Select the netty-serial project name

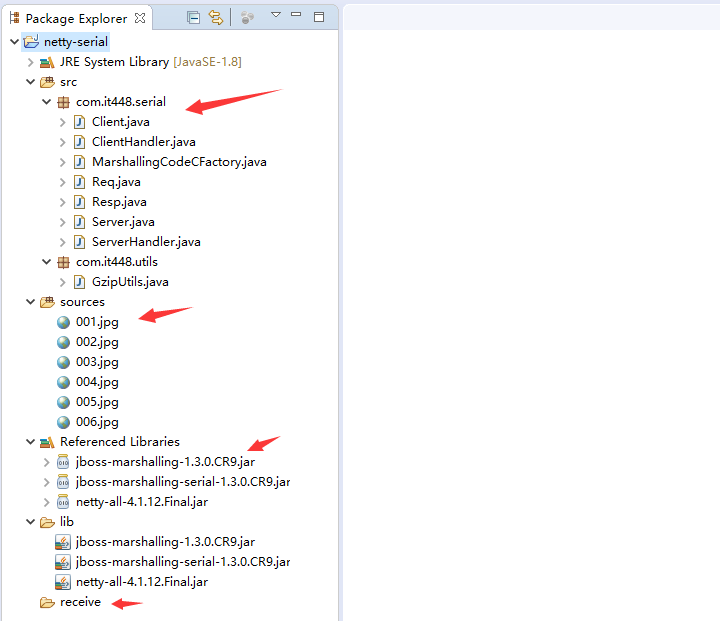tap(76, 42)
